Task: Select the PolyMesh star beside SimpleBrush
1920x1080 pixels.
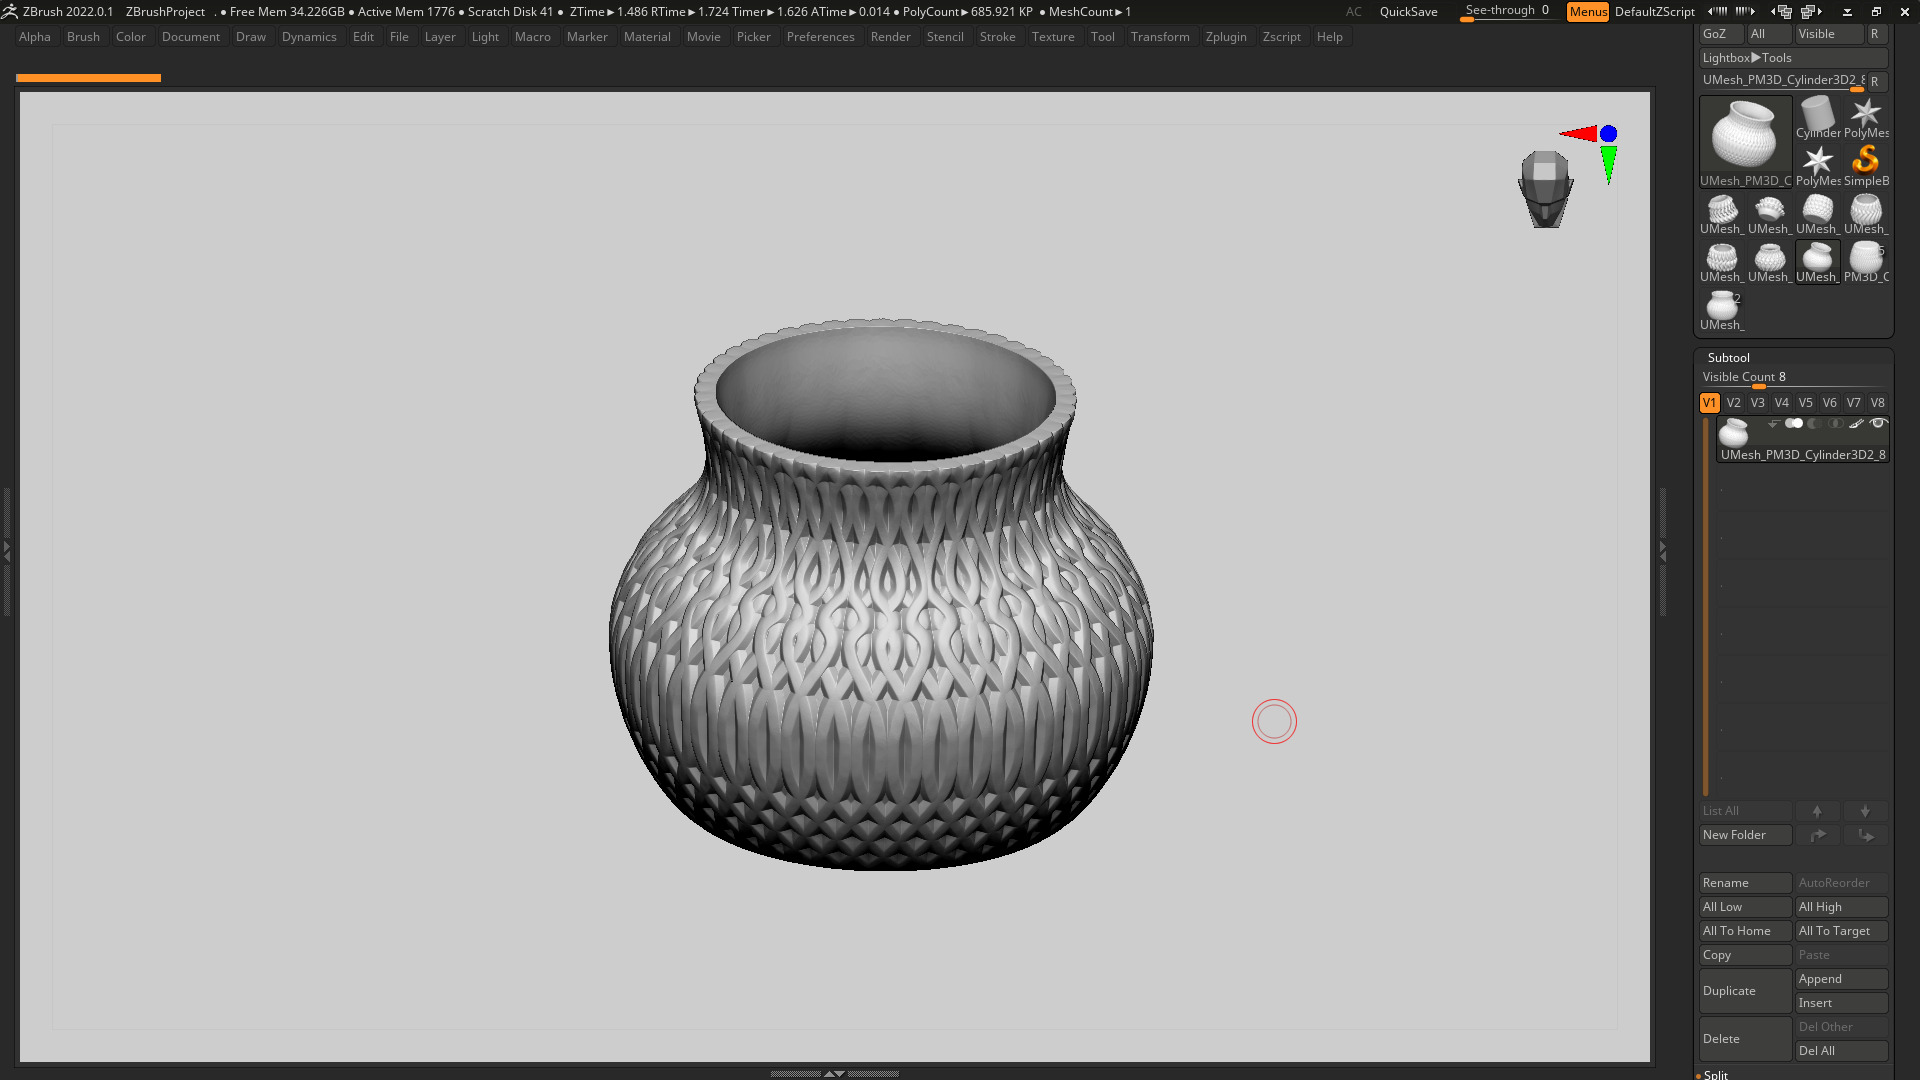Action: pyautogui.click(x=1817, y=165)
